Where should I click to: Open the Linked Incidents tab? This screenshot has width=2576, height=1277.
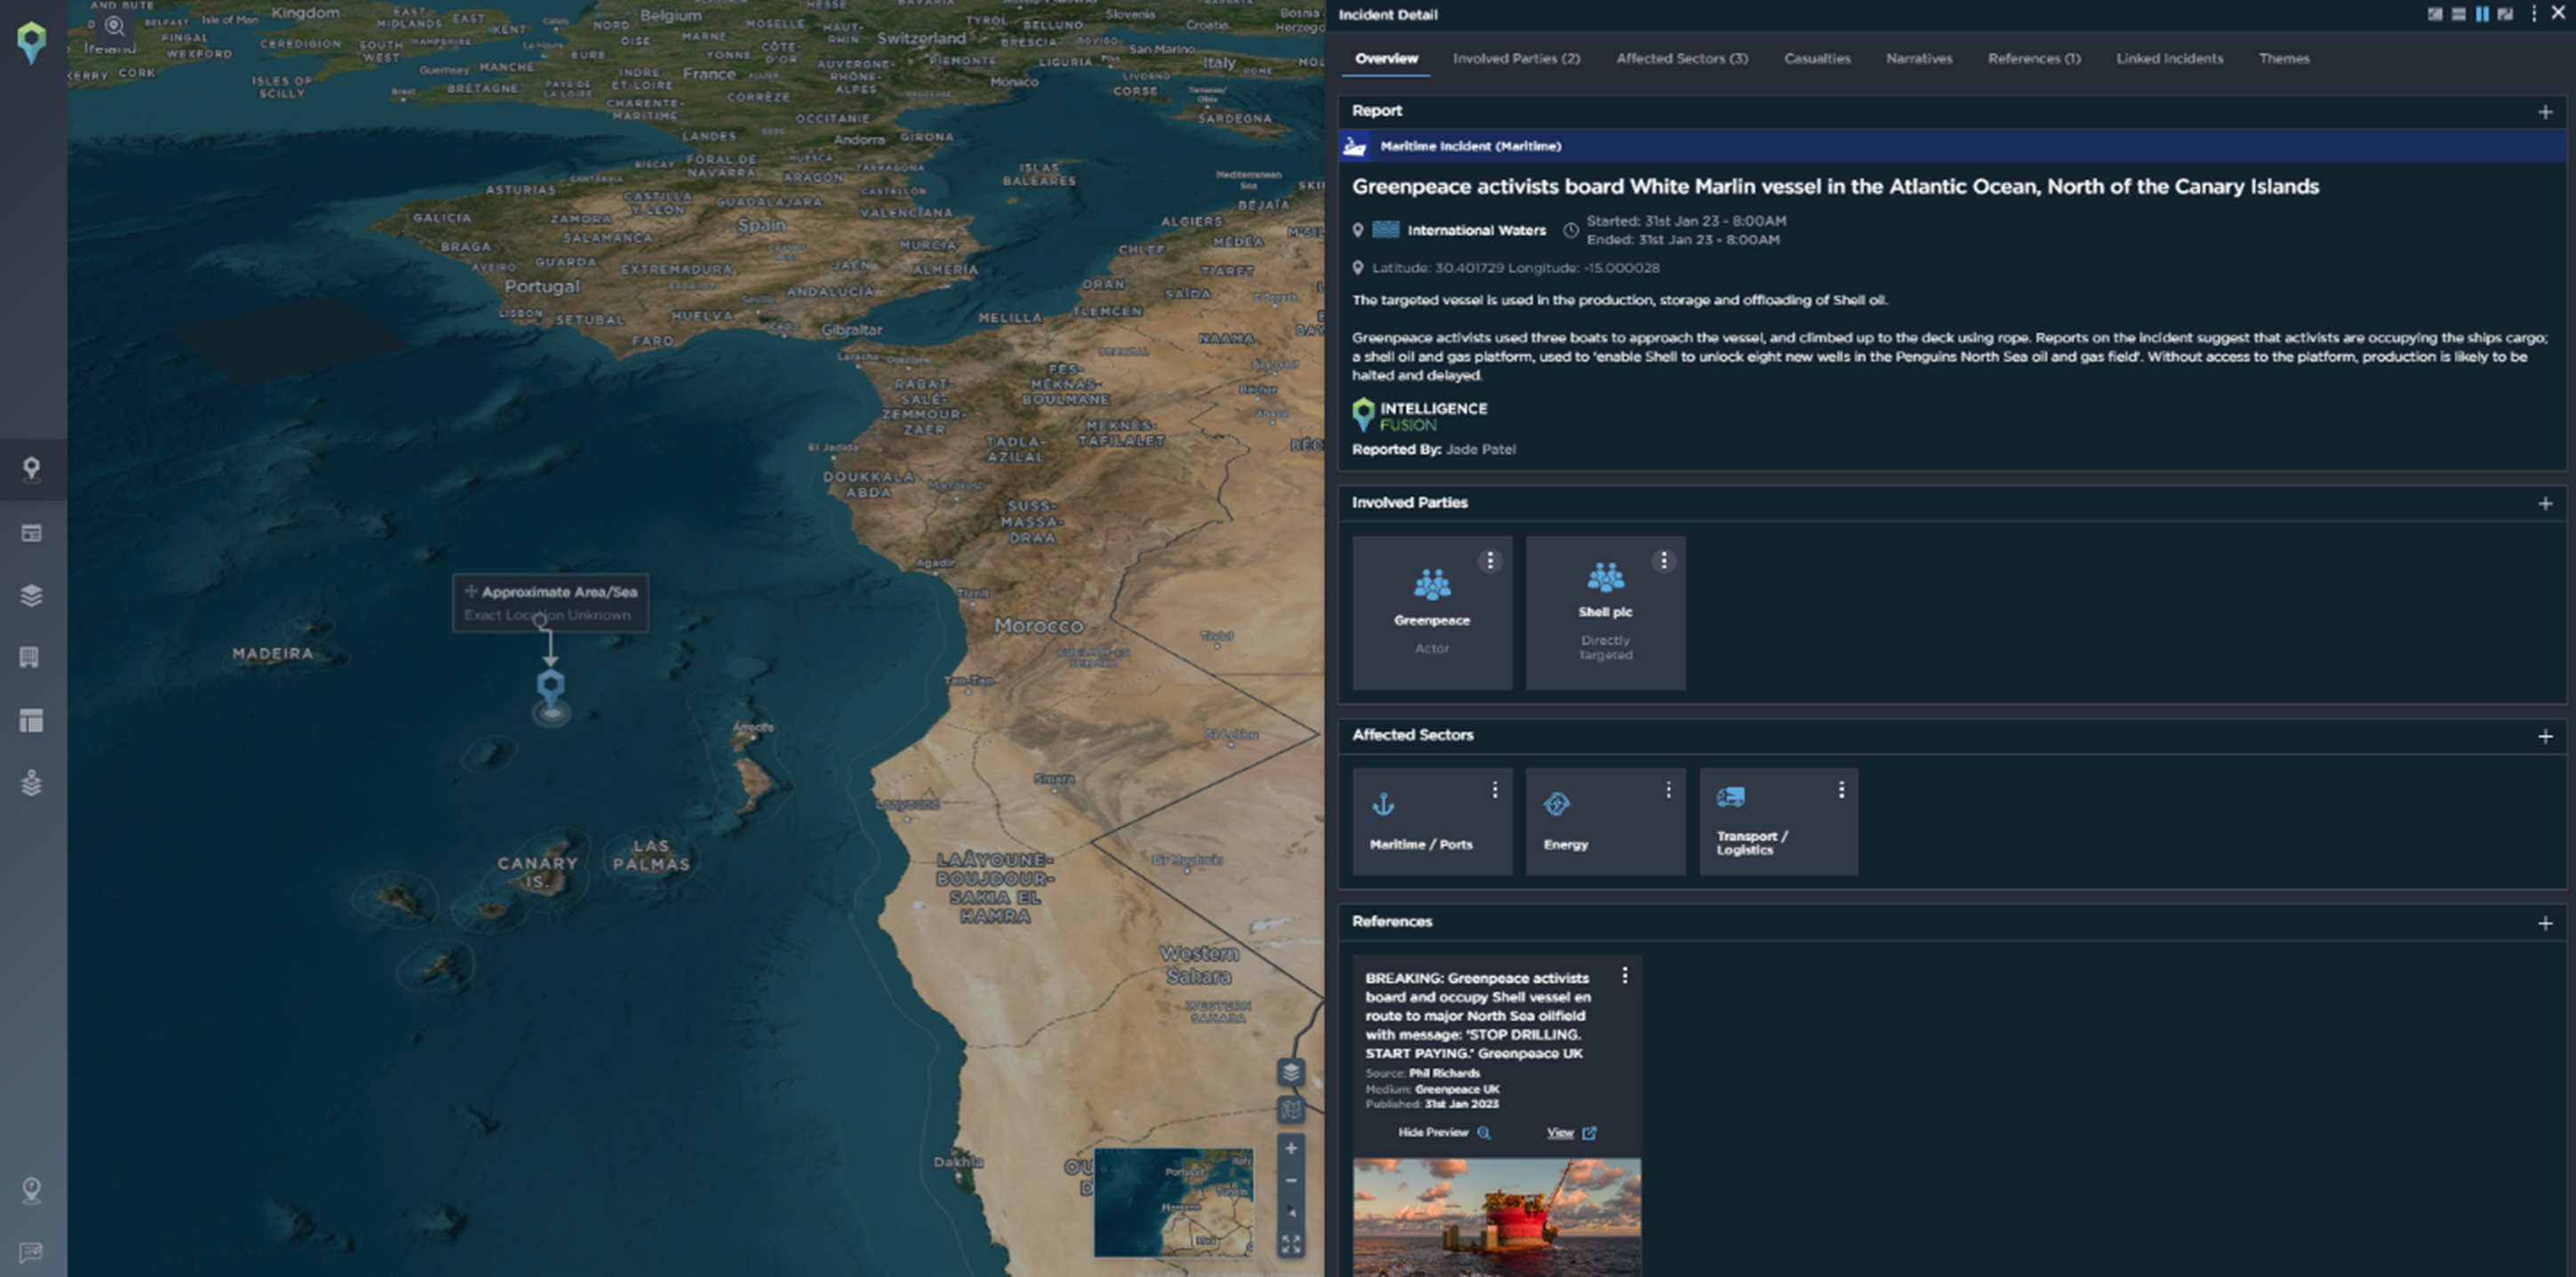click(x=2169, y=59)
